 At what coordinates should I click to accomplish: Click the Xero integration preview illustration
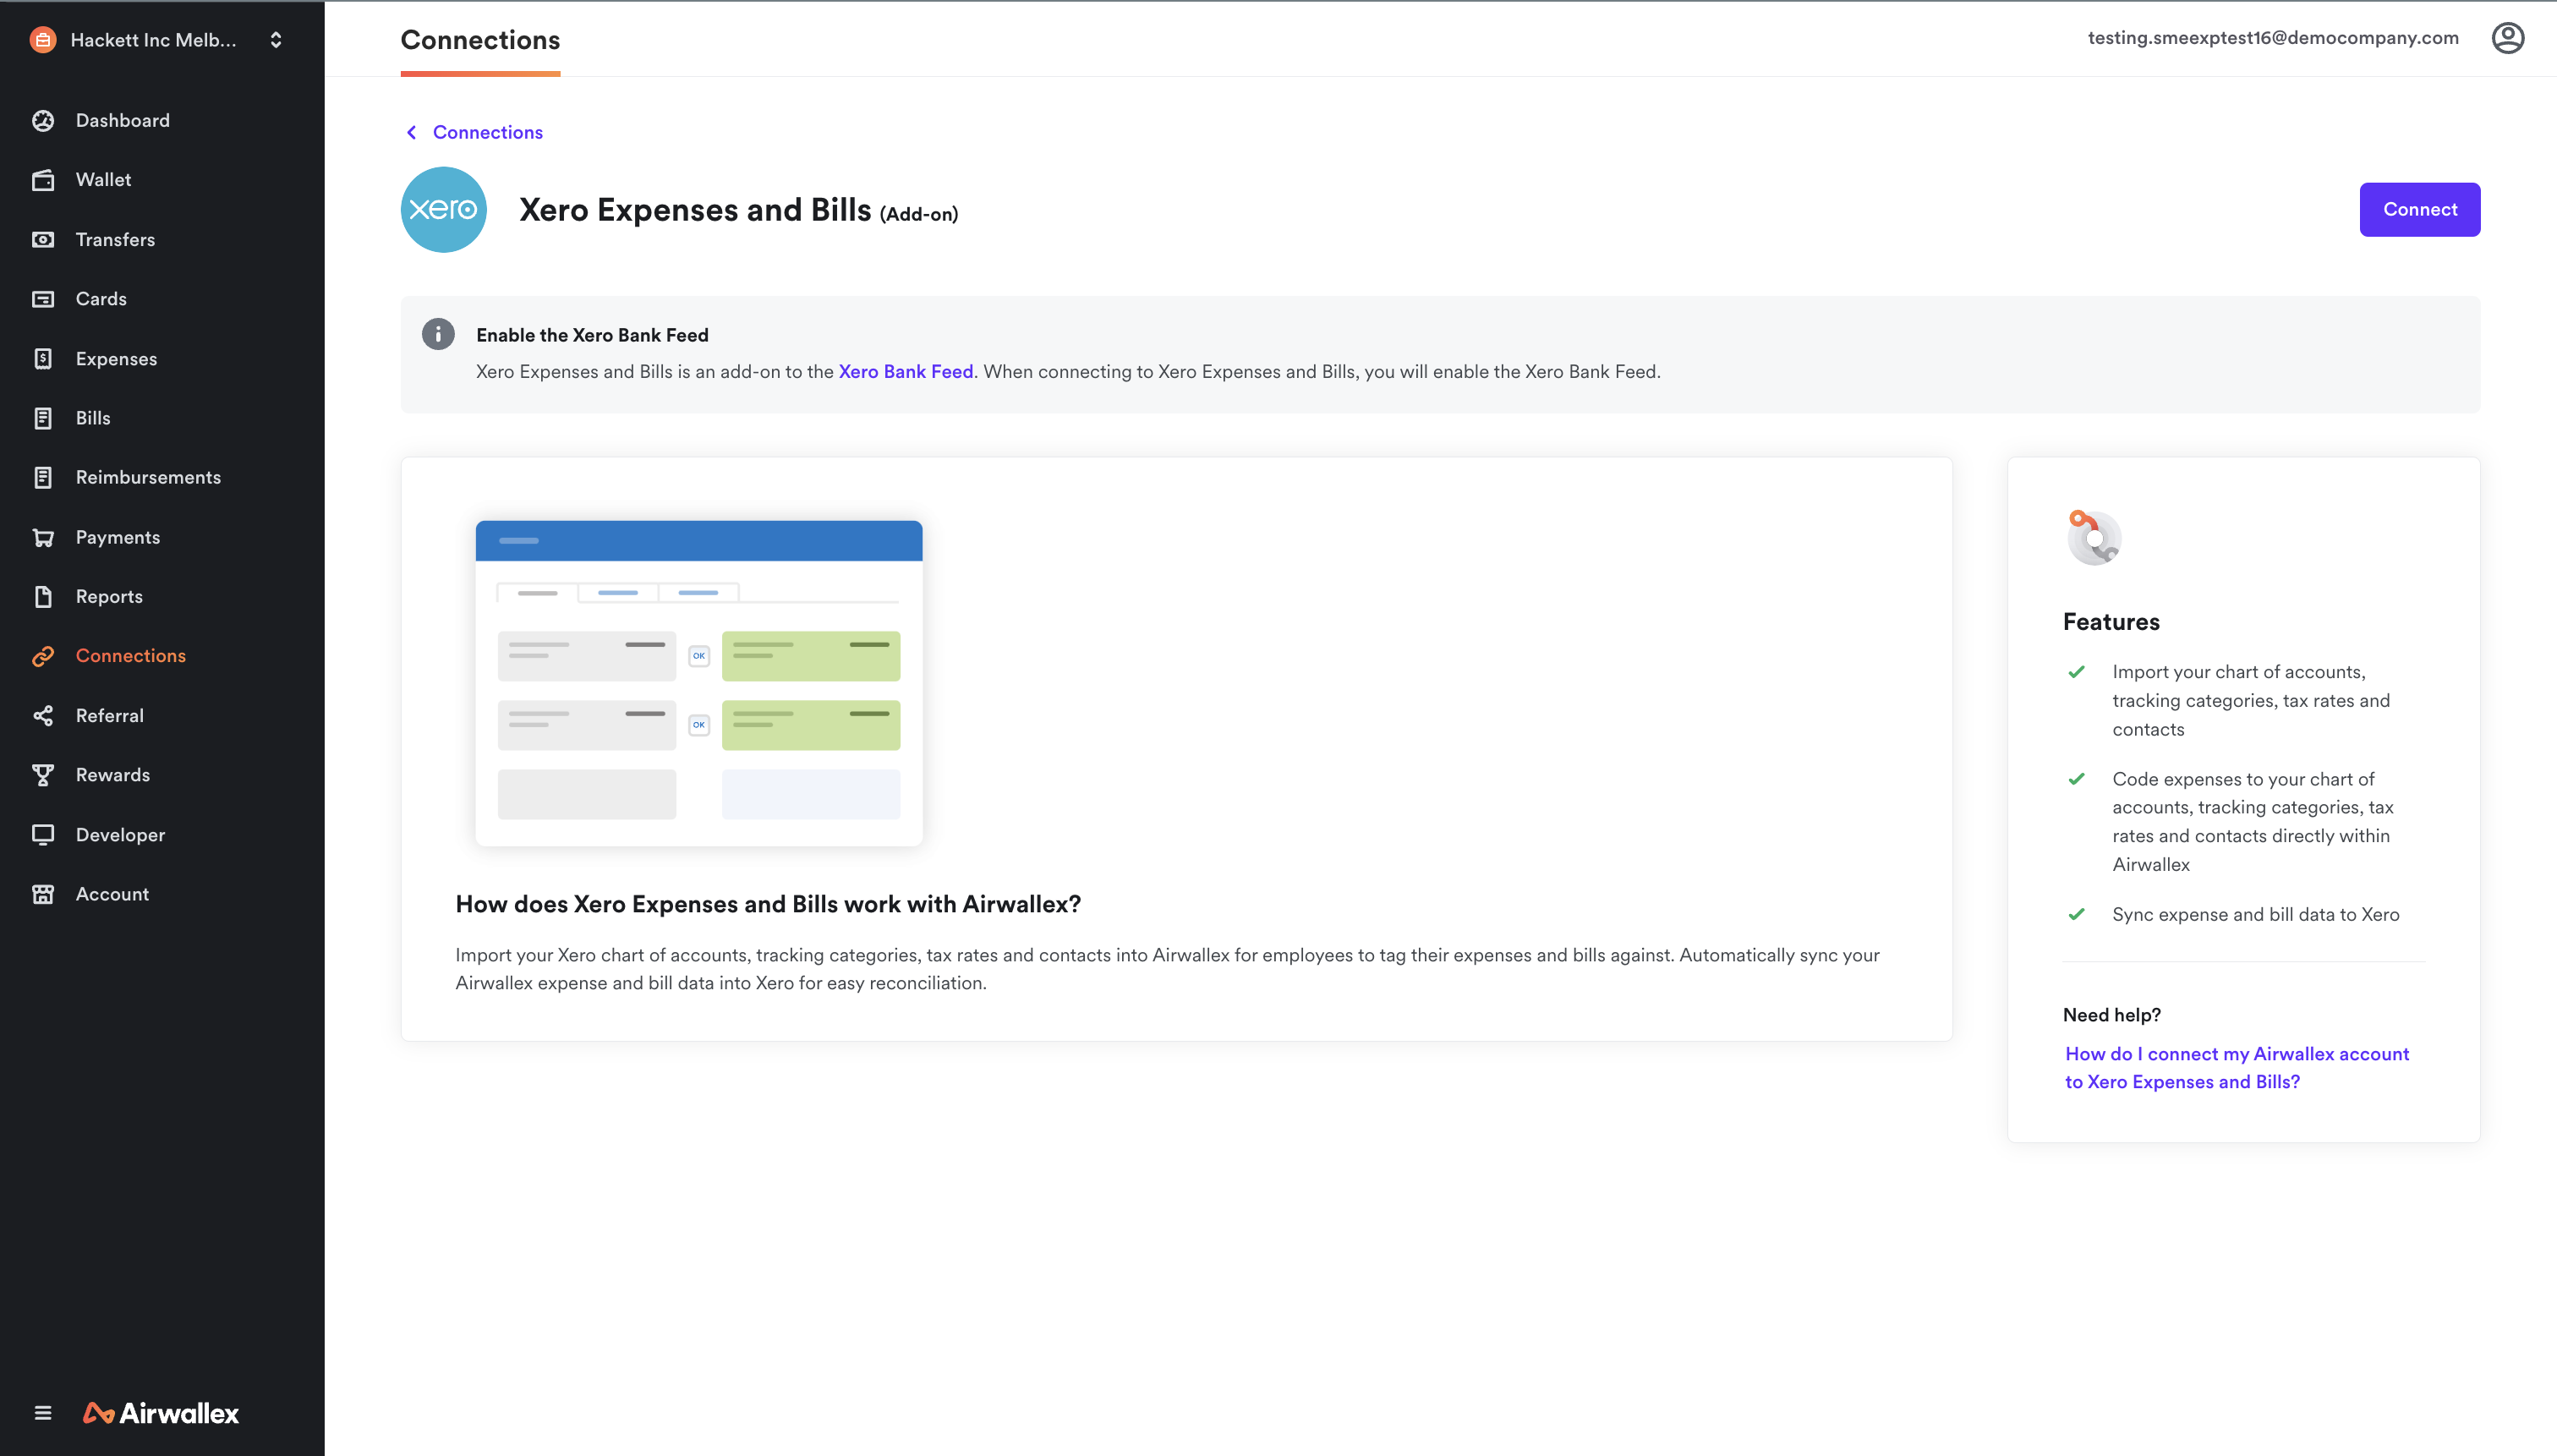click(x=698, y=683)
